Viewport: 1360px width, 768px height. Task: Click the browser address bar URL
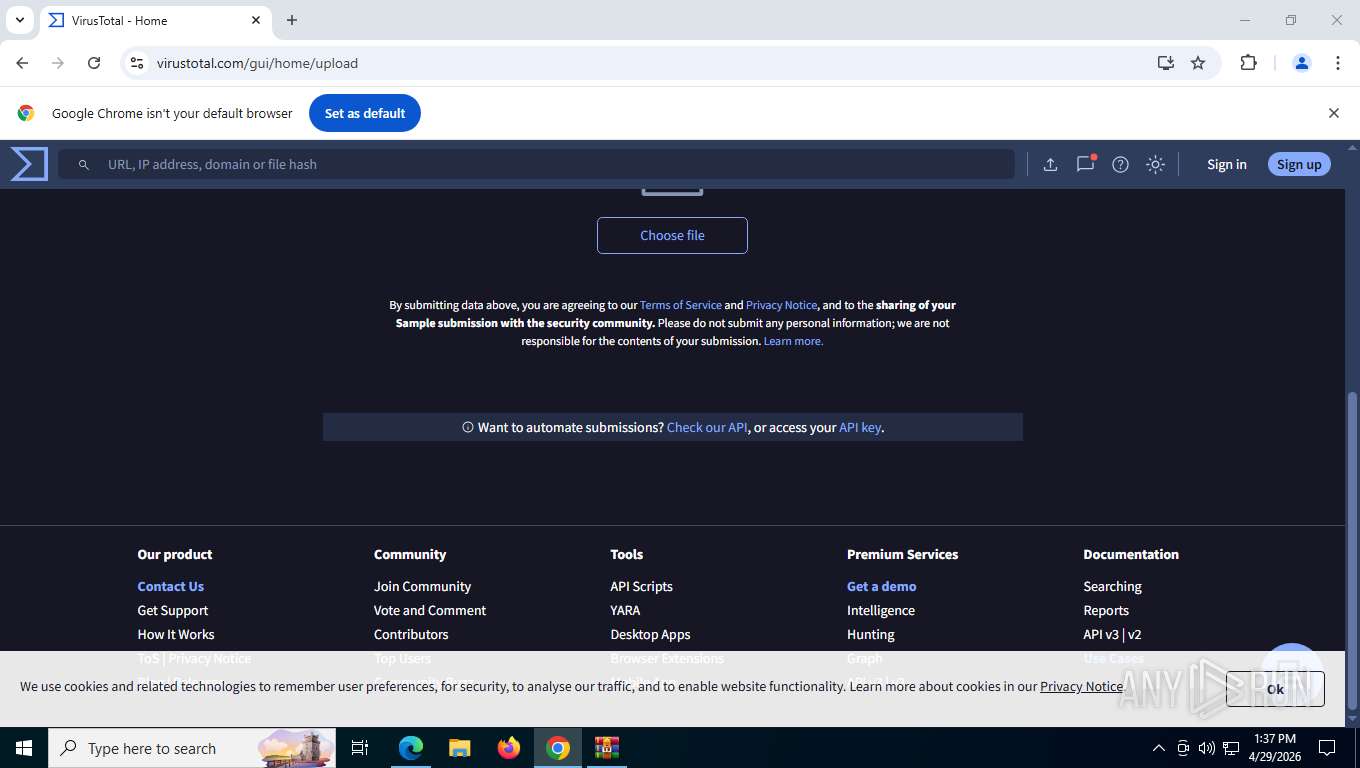point(257,63)
